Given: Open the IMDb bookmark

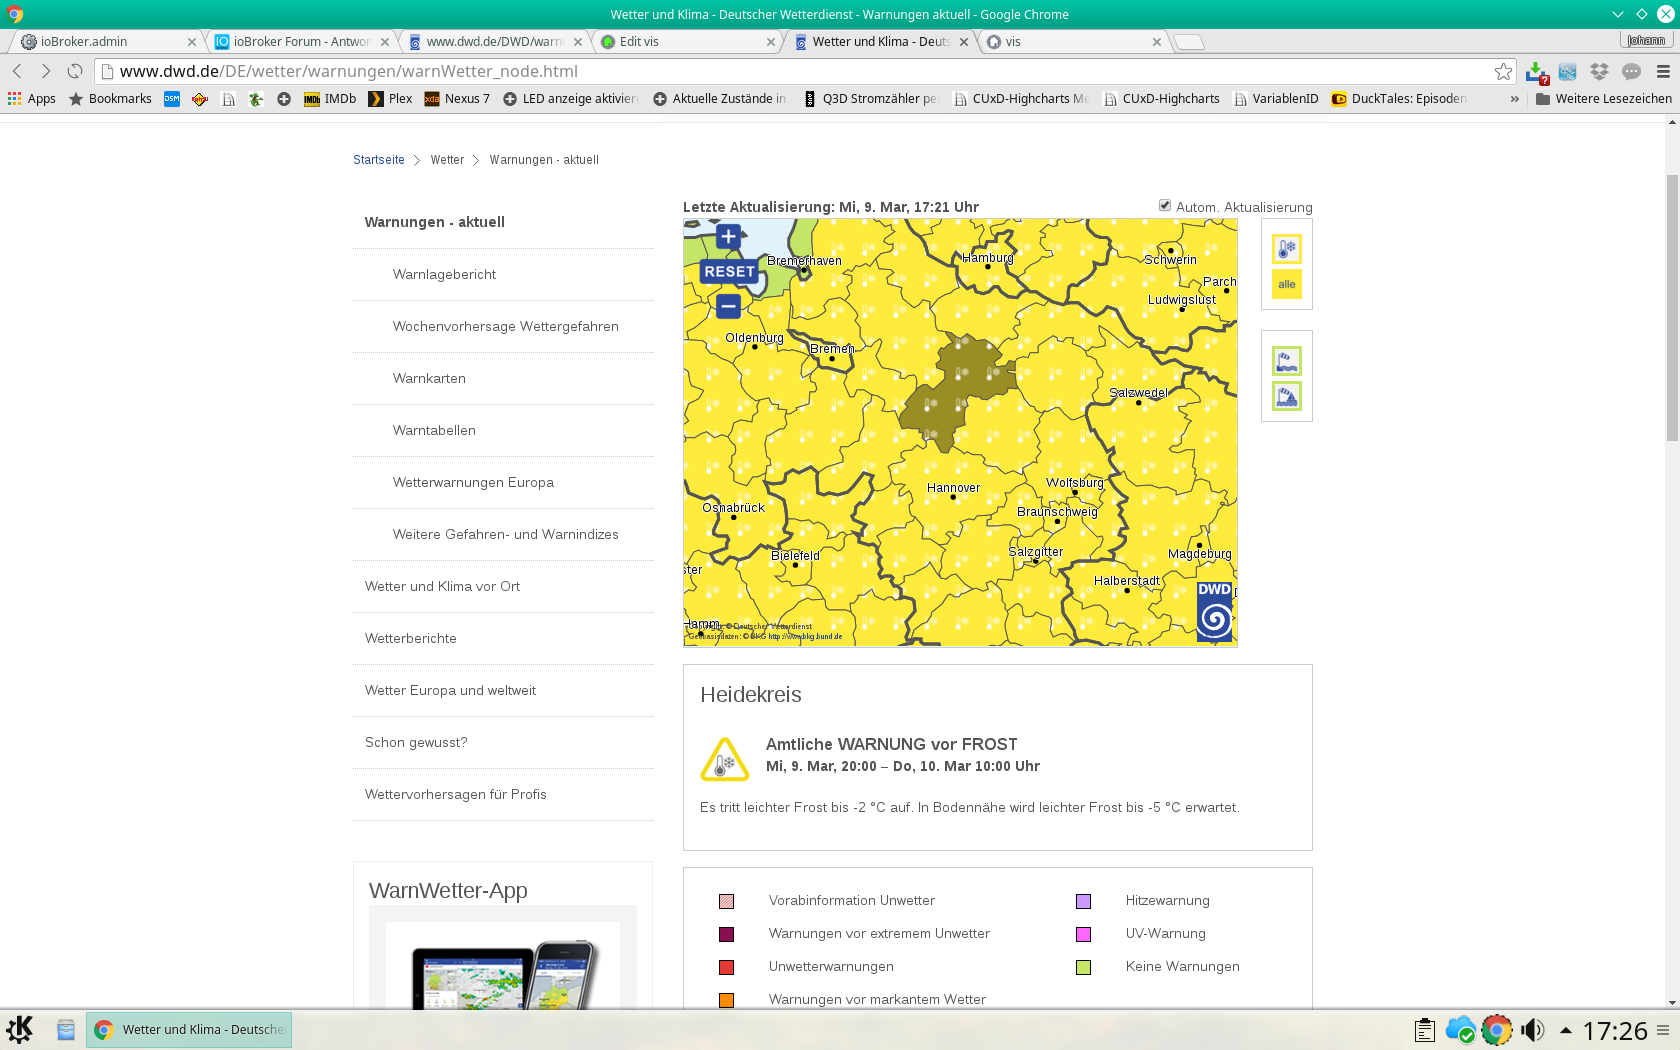Looking at the screenshot, I should (330, 99).
